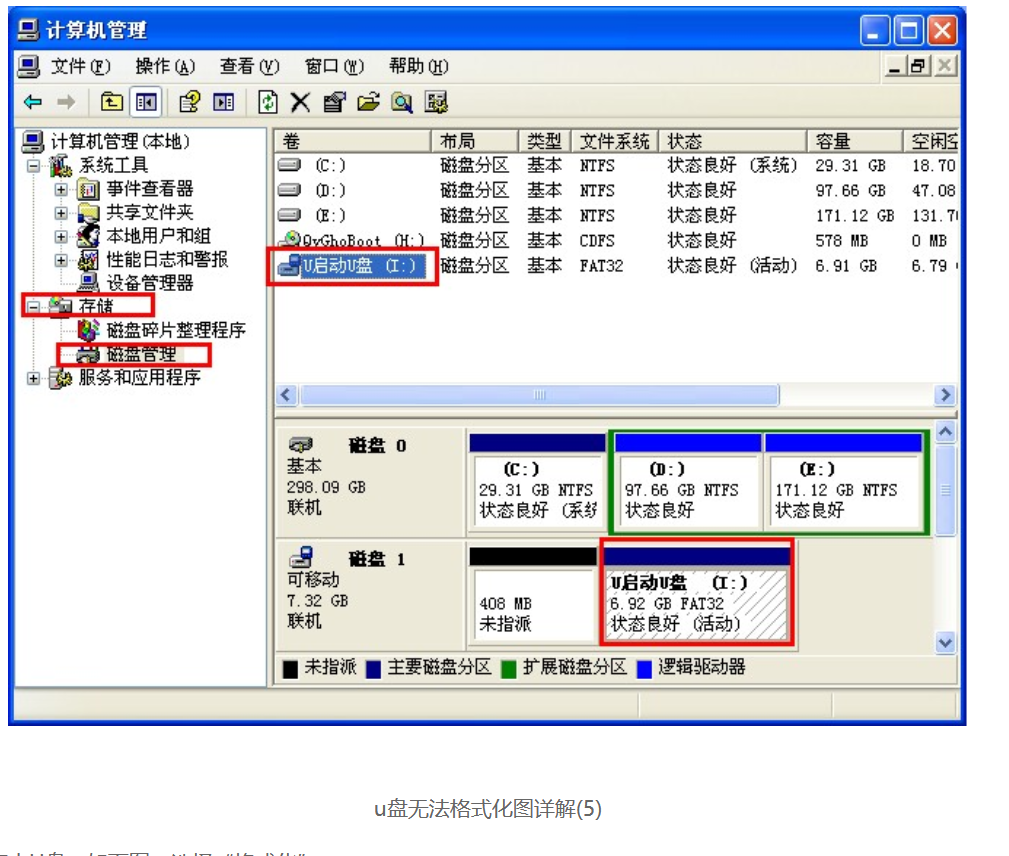Expand the 事件查看器 tree node

pyautogui.click(x=61, y=189)
